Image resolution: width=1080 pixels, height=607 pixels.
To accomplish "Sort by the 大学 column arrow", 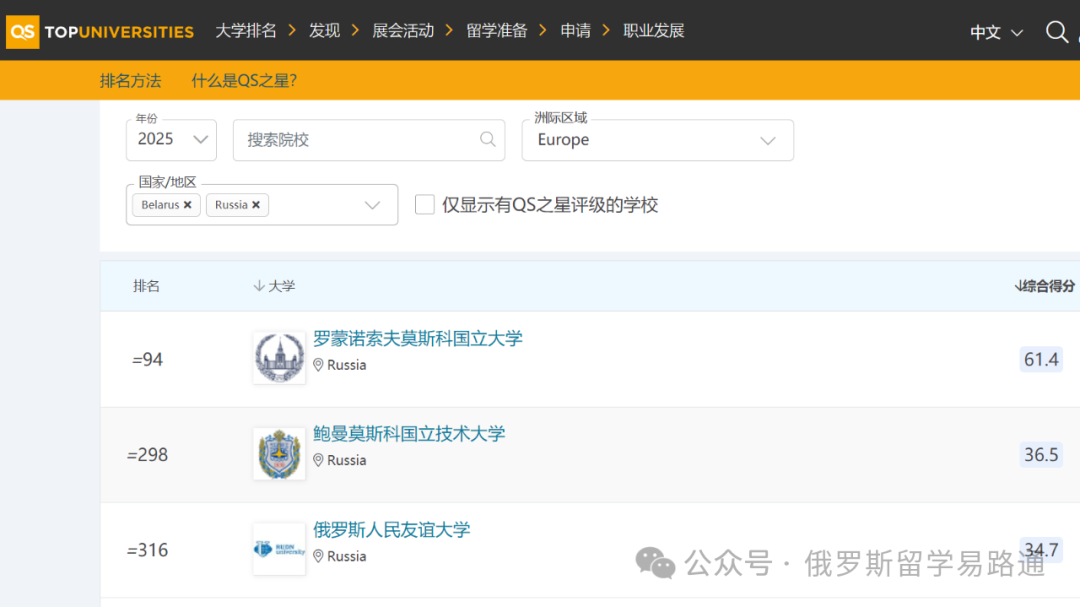I will coord(259,286).
